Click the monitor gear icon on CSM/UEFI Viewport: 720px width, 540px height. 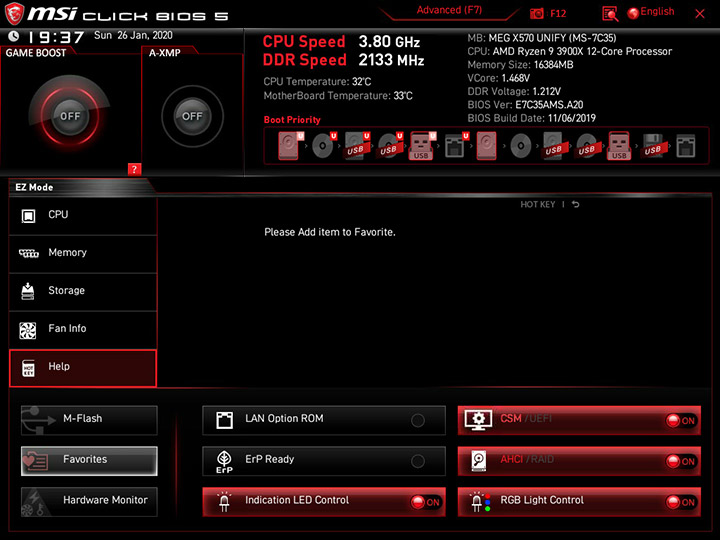point(478,420)
